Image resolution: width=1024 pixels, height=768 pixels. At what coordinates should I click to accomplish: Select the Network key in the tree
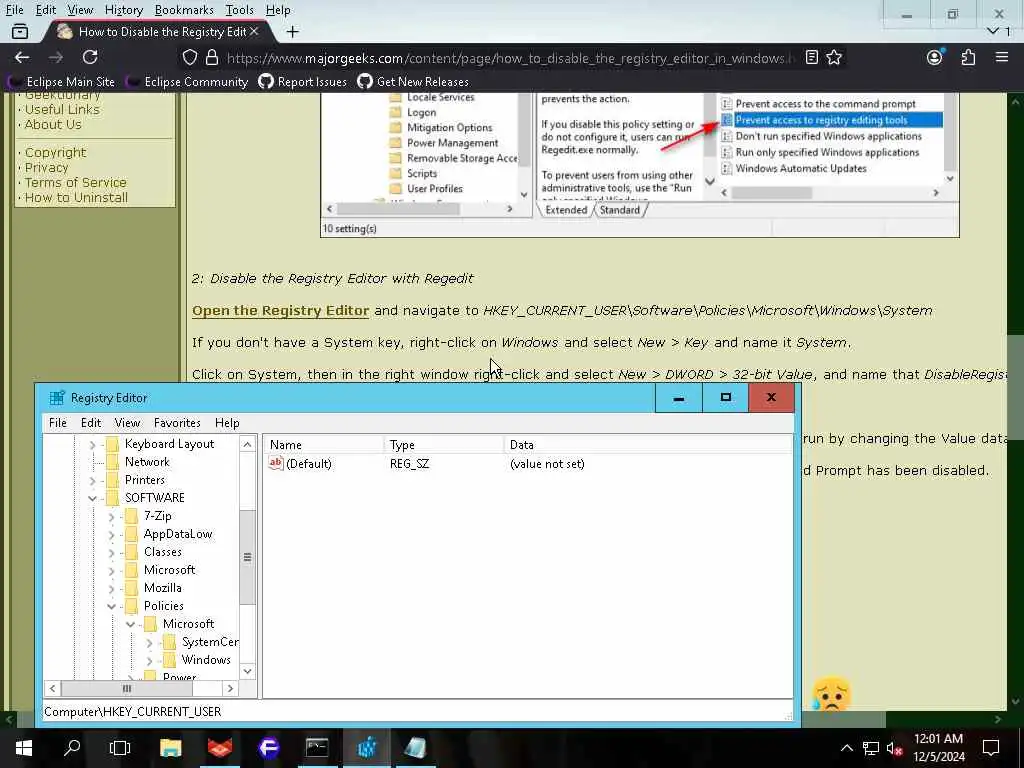[x=147, y=462]
